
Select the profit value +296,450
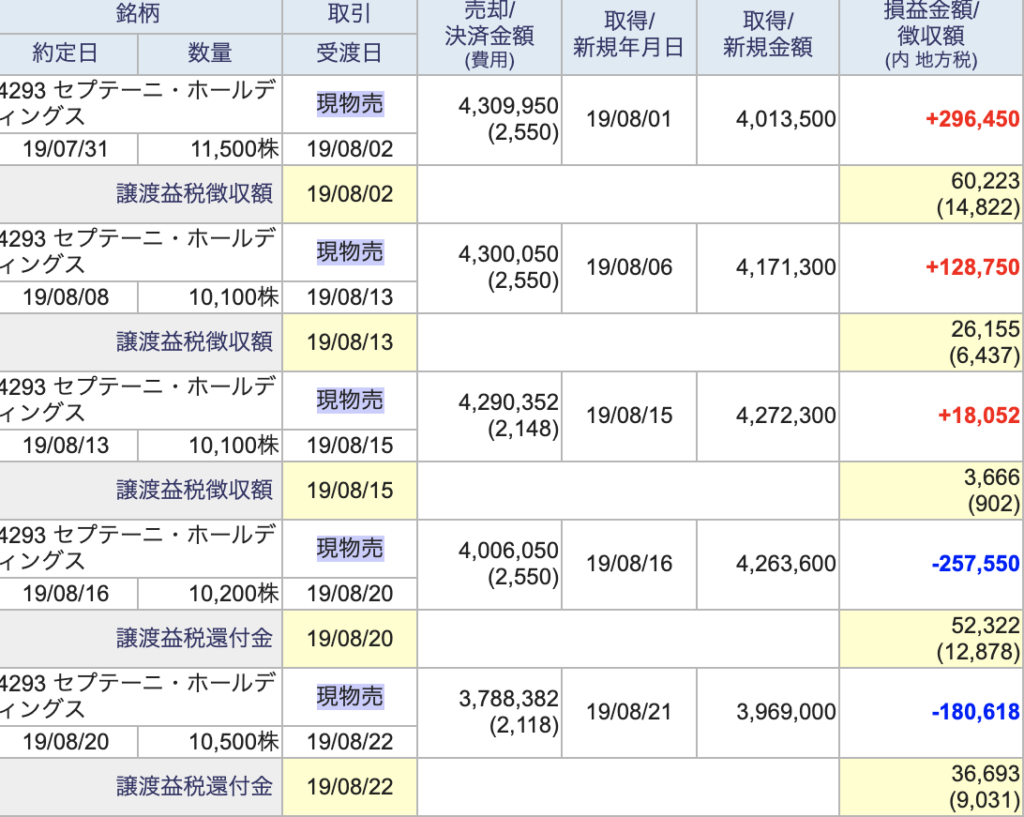click(972, 119)
